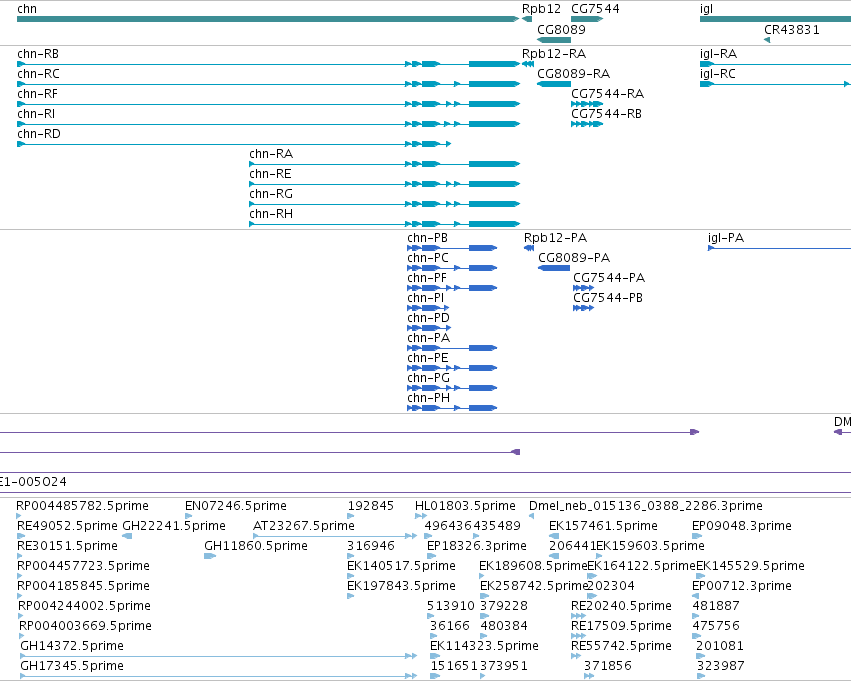Select transcript chn-RF
Viewport: 851px width, 681px height.
point(269,104)
